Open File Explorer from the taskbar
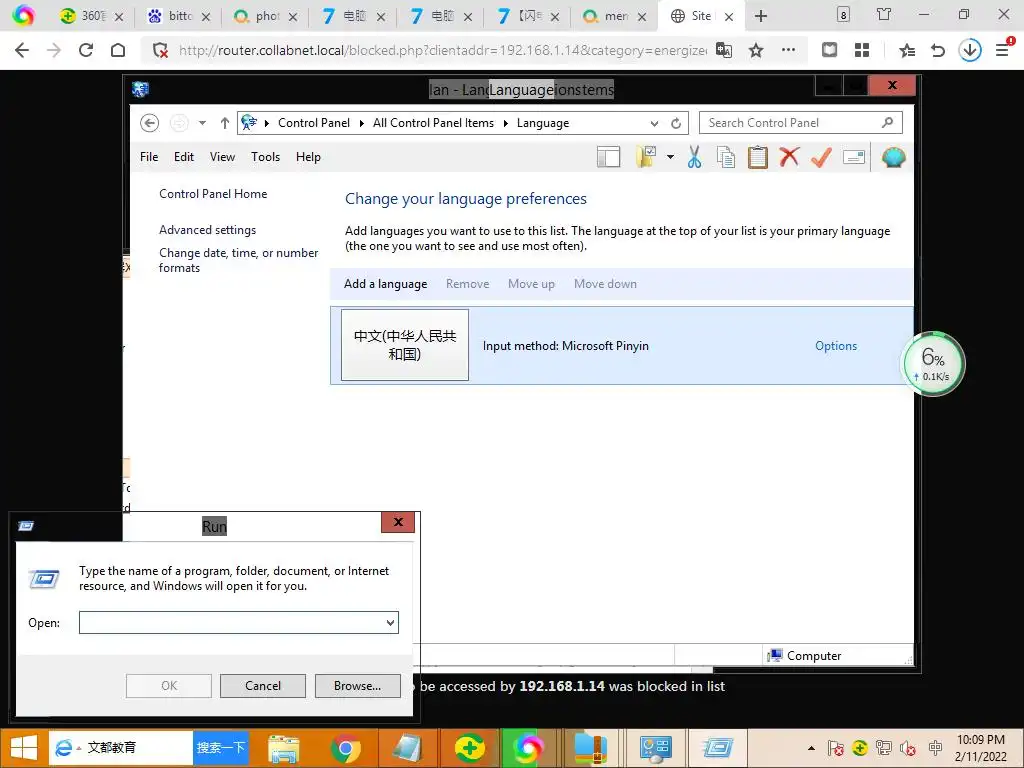Screen dimensions: 1024x768 (283, 748)
